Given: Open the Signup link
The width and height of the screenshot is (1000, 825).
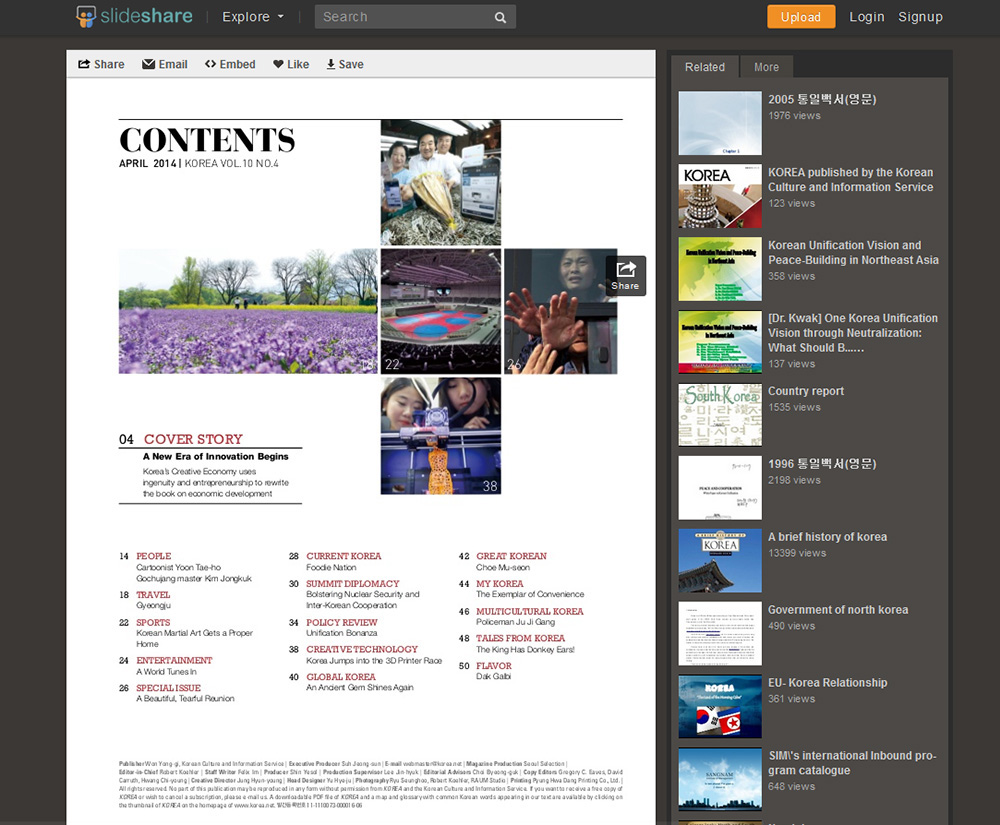Looking at the screenshot, I should [920, 17].
